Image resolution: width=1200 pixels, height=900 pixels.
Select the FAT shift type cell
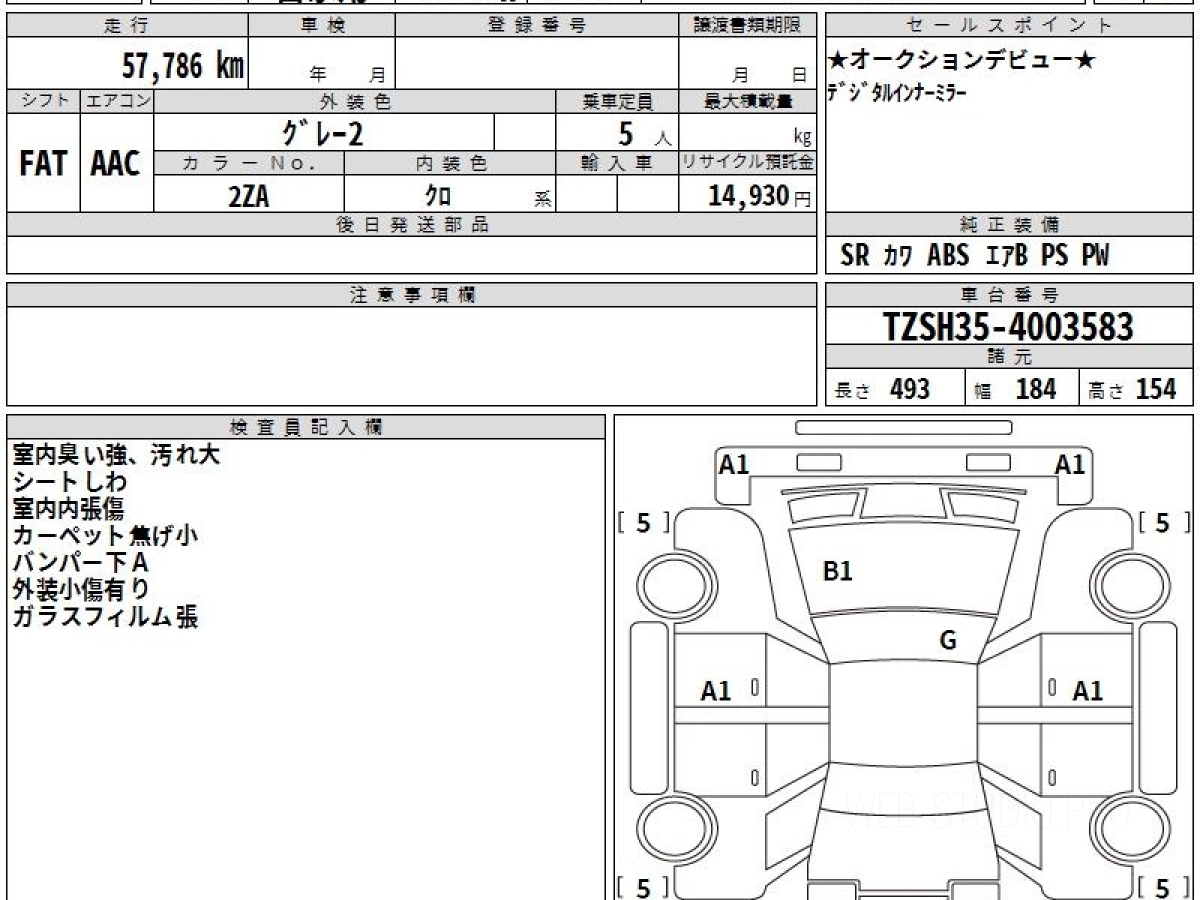point(43,164)
